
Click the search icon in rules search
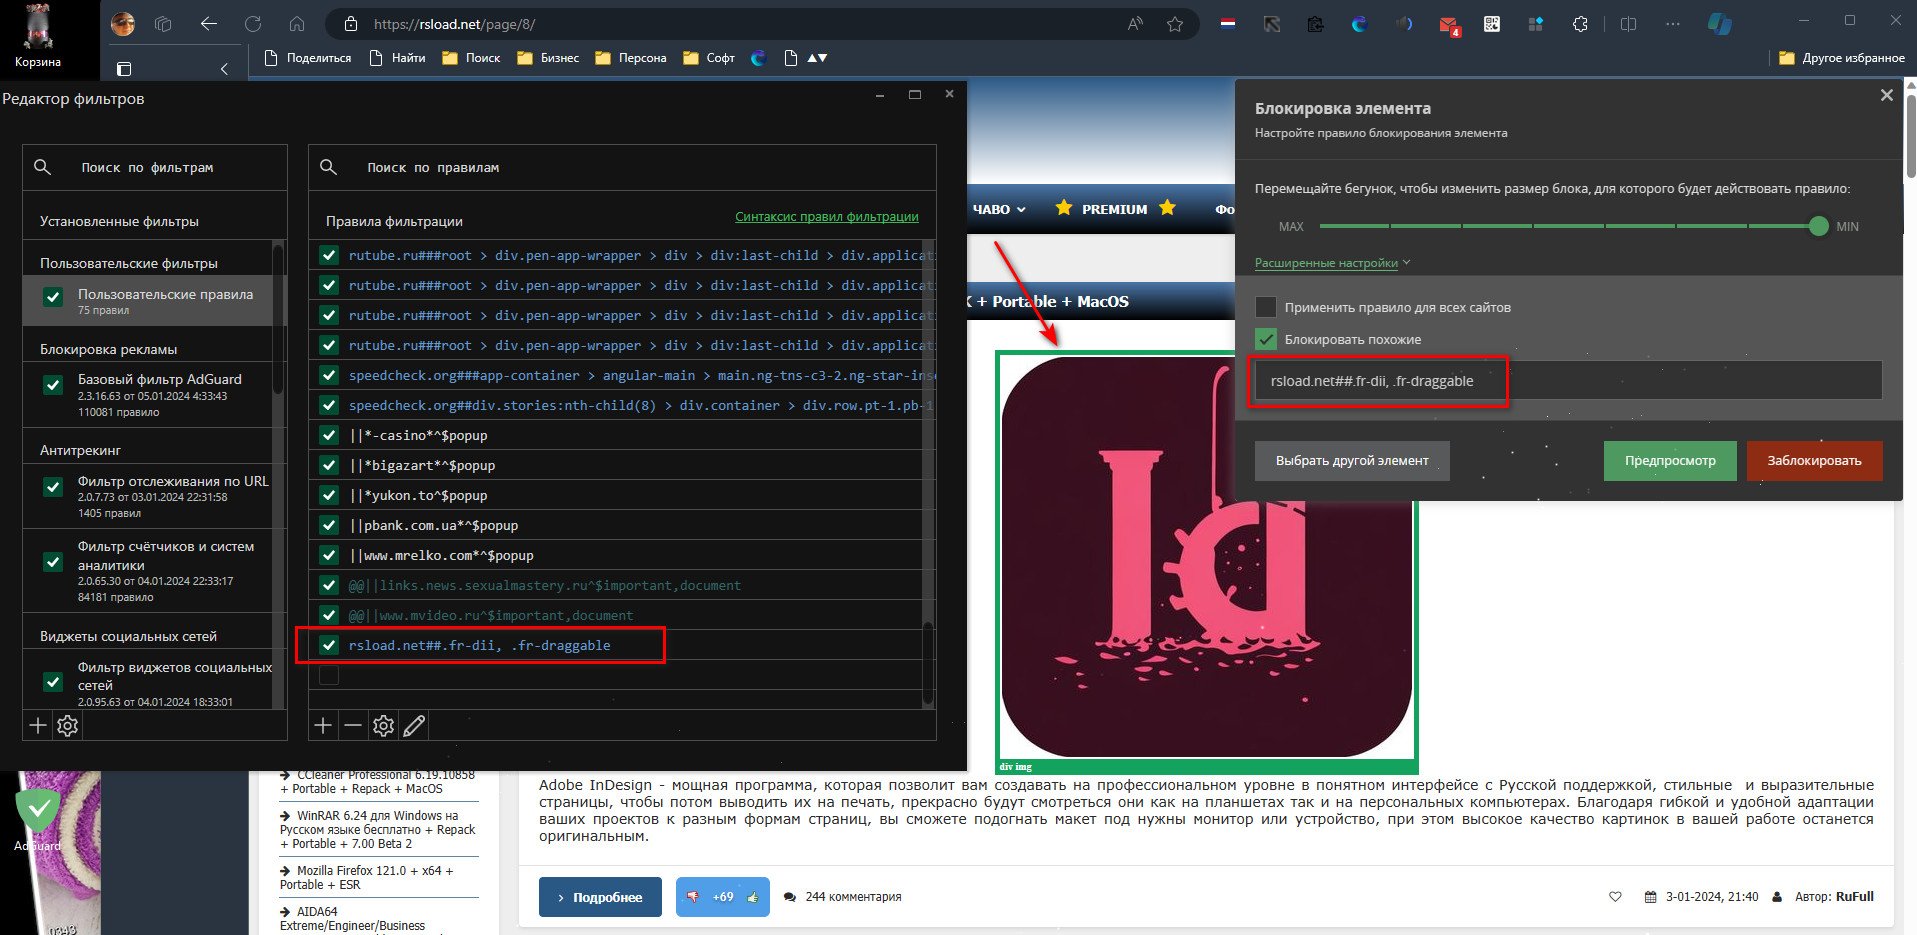328,167
